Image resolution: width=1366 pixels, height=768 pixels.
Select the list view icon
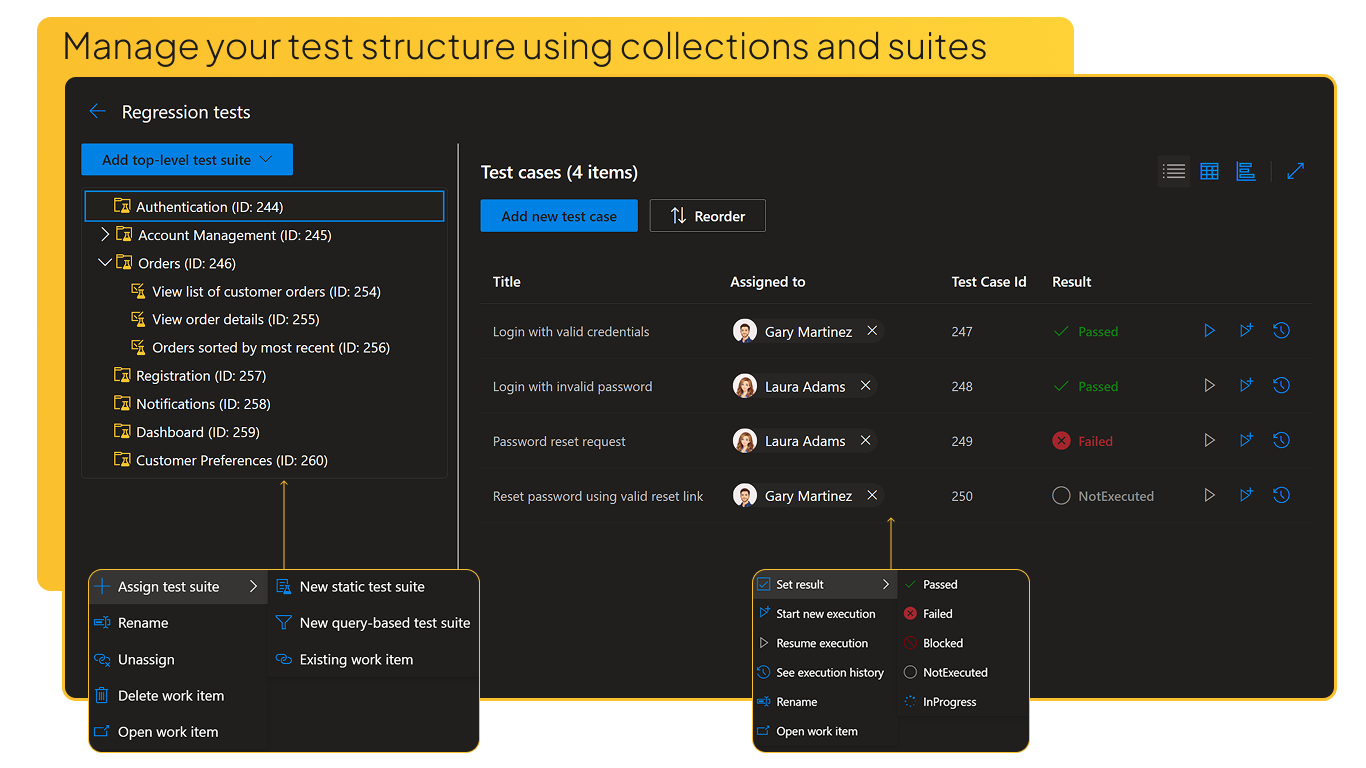pyautogui.click(x=1173, y=171)
